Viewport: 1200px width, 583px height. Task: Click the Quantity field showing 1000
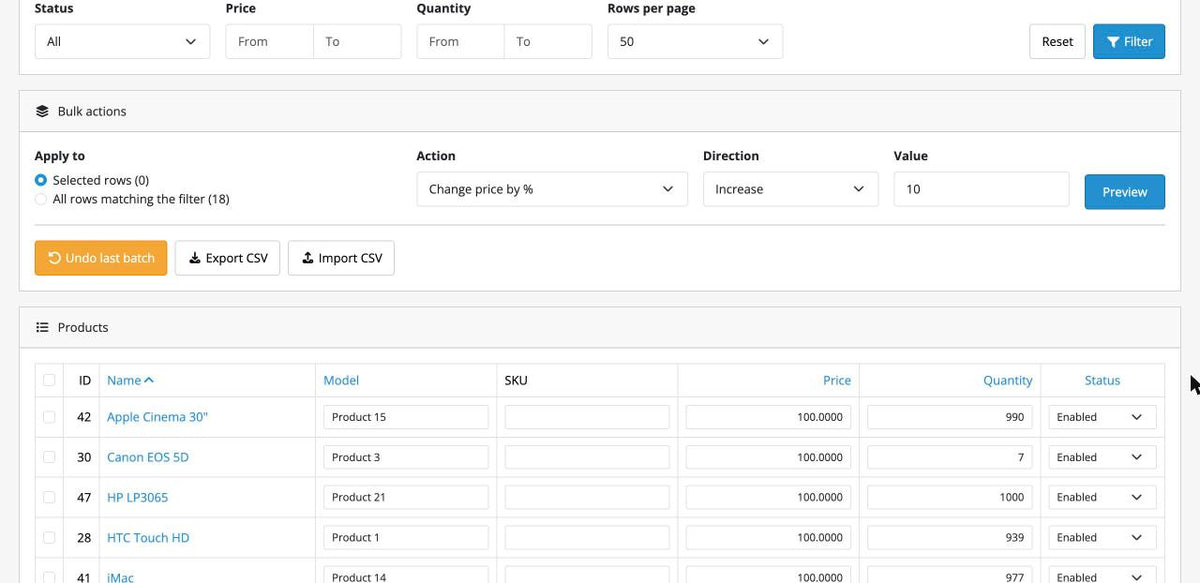pos(950,497)
